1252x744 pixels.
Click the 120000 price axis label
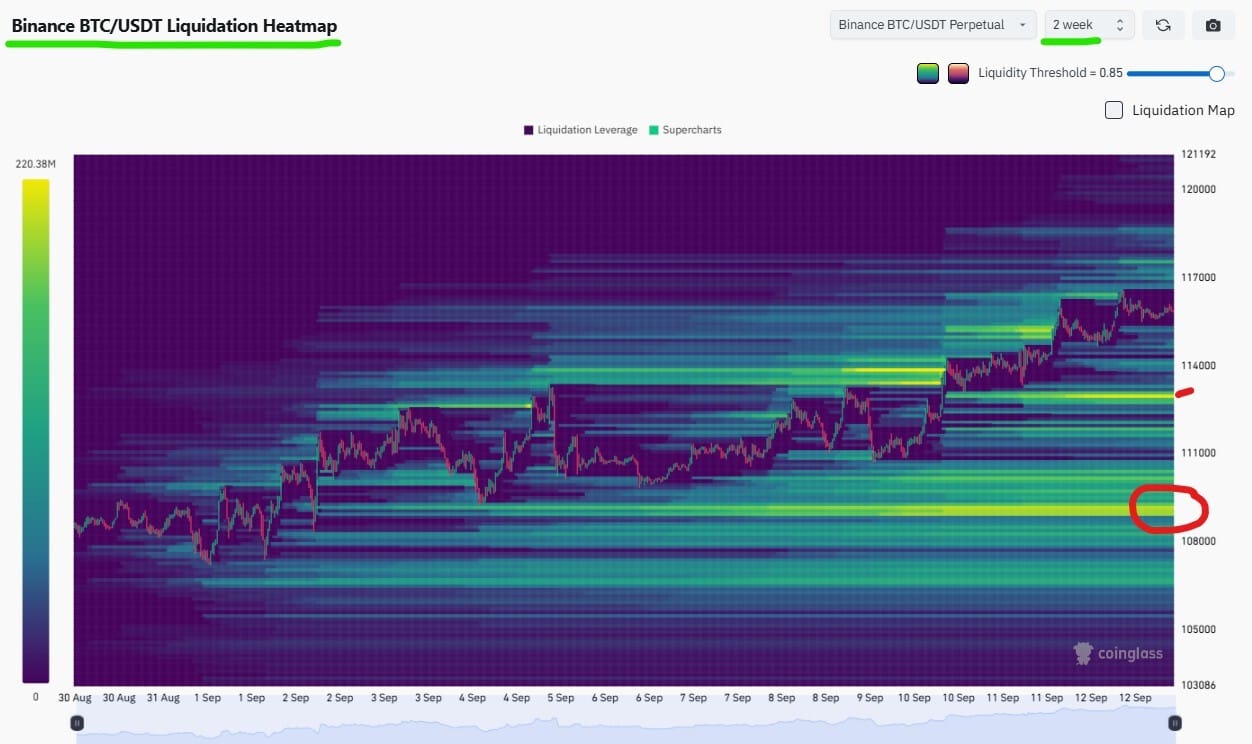click(x=1198, y=189)
